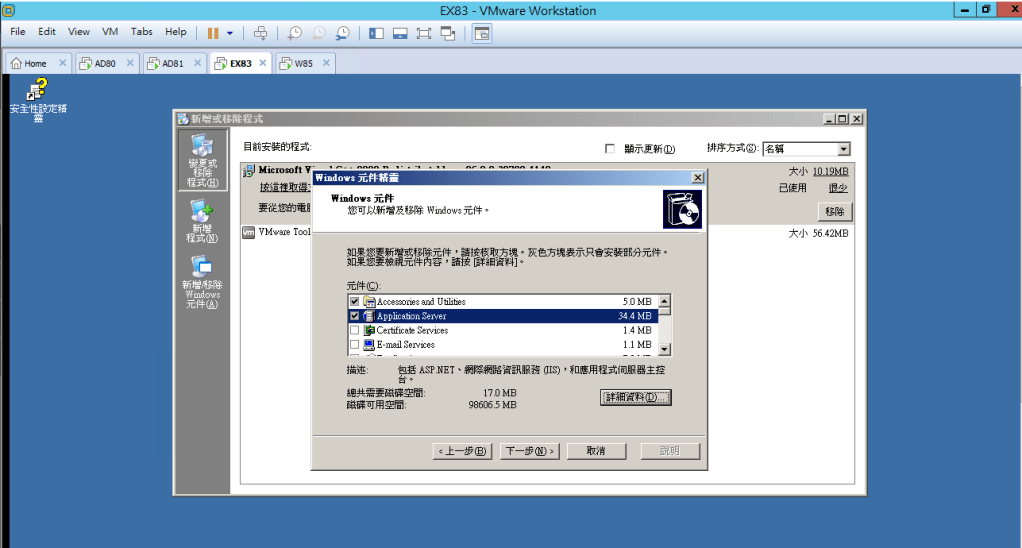Open the VM menu
This screenshot has height=548, width=1022.
tap(110, 32)
